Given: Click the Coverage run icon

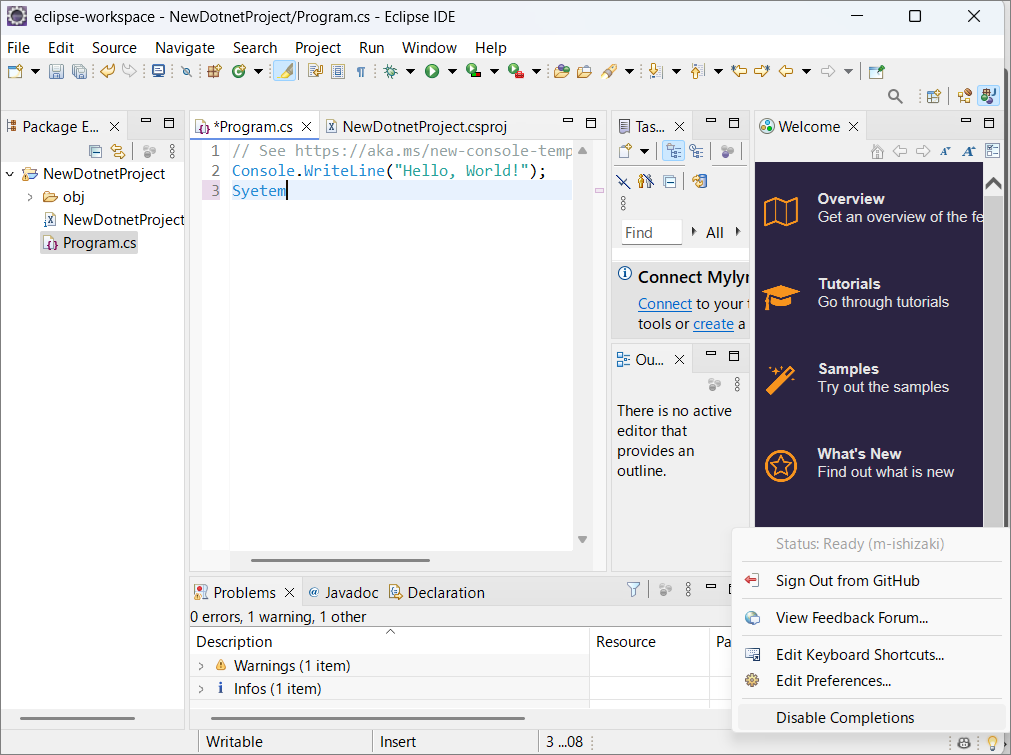Looking at the screenshot, I should pyautogui.click(x=473, y=71).
